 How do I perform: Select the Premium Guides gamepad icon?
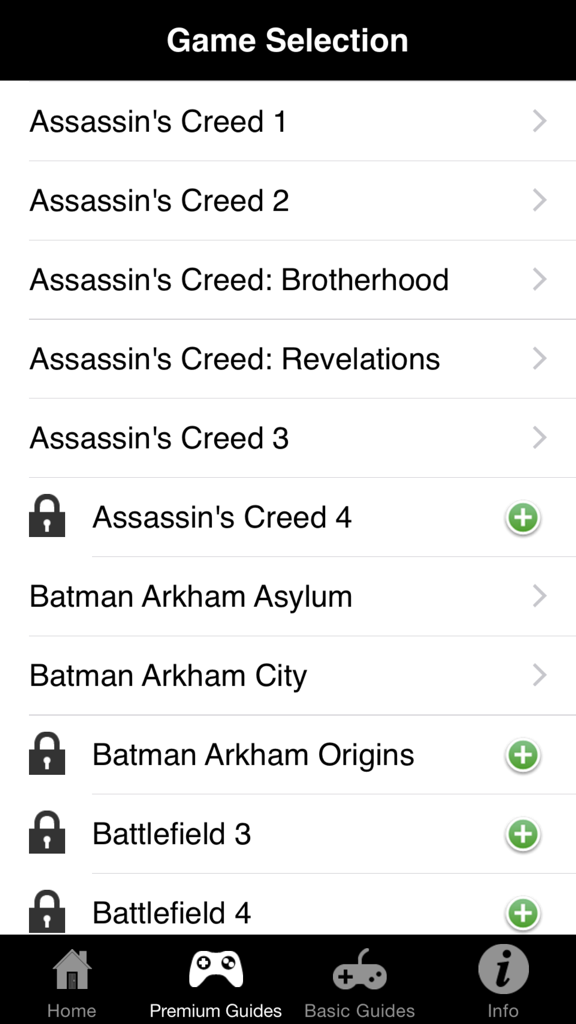tap(215, 968)
